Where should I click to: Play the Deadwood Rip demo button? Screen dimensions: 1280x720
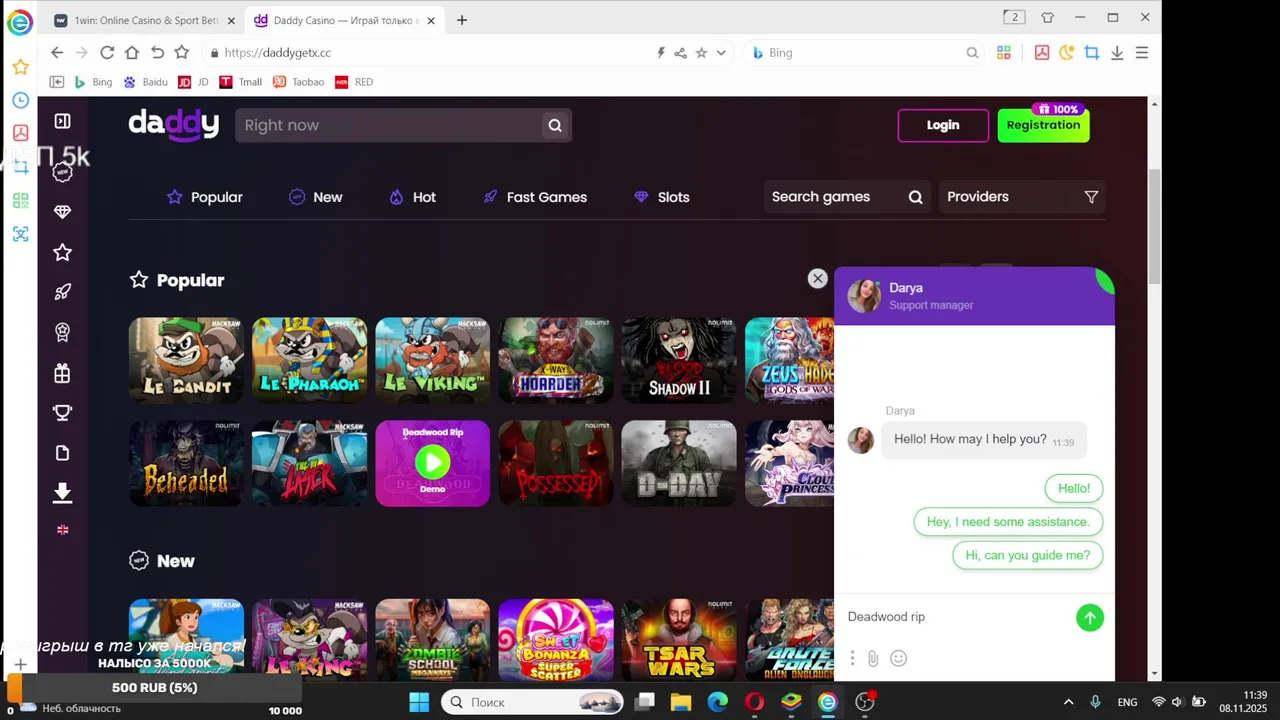(x=433, y=462)
